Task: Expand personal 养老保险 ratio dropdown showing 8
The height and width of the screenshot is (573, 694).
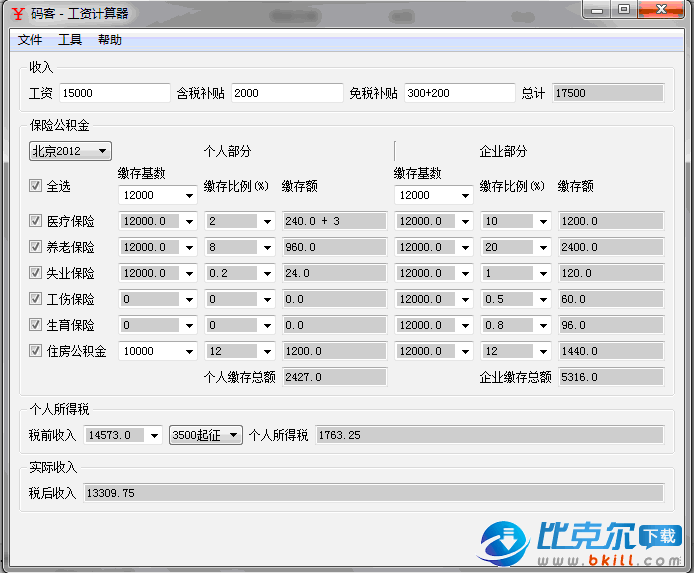Action: [240, 247]
